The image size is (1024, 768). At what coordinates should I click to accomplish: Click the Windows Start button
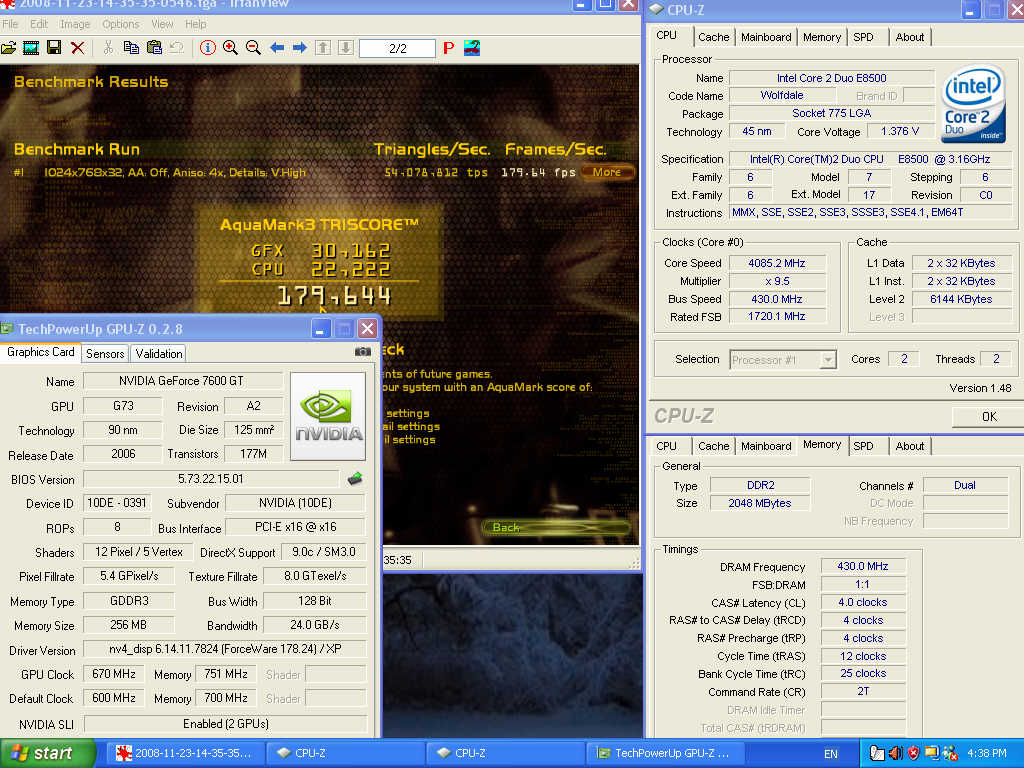pos(46,753)
